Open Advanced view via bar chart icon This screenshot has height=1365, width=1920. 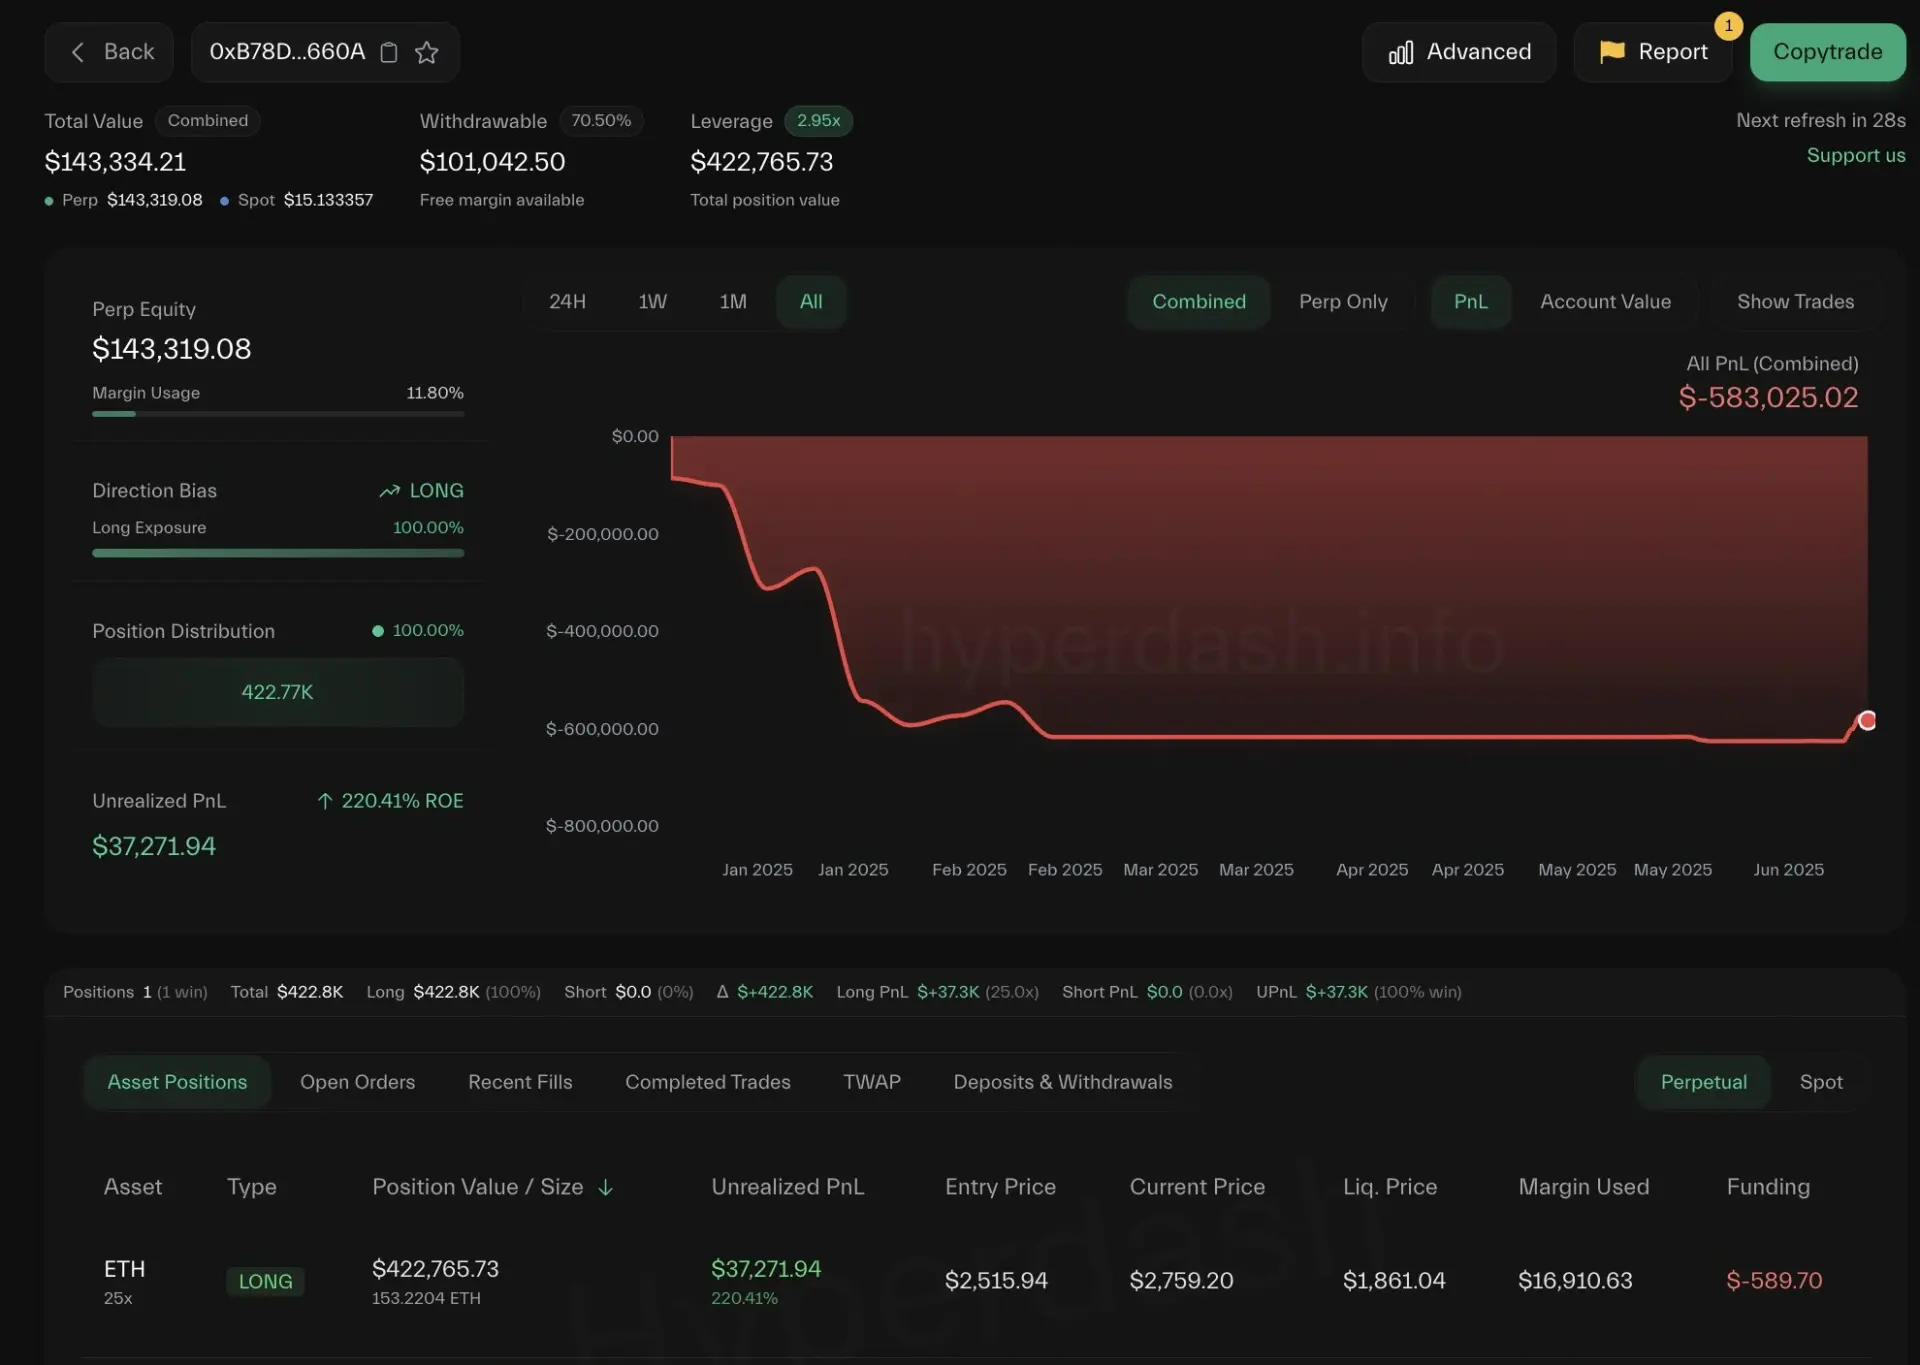[1400, 52]
